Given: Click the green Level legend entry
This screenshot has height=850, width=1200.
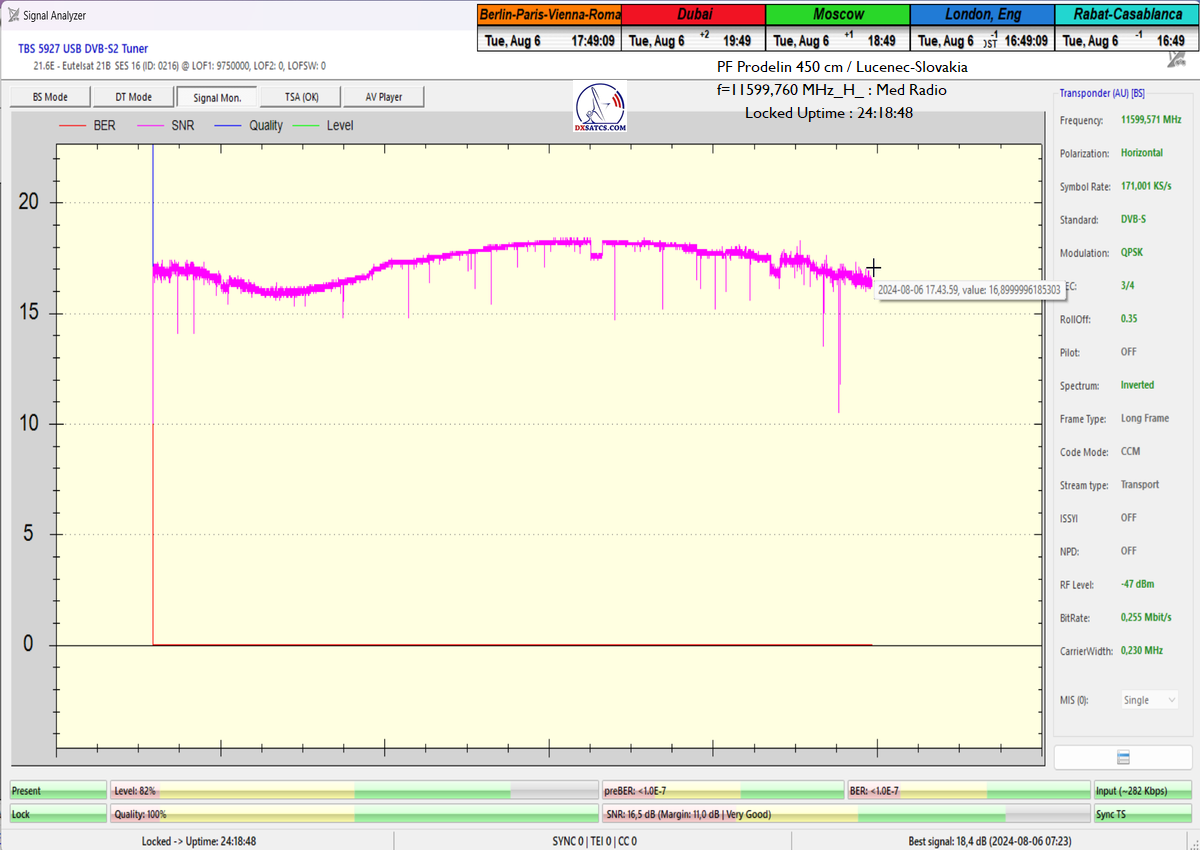Looking at the screenshot, I should (326, 126).
